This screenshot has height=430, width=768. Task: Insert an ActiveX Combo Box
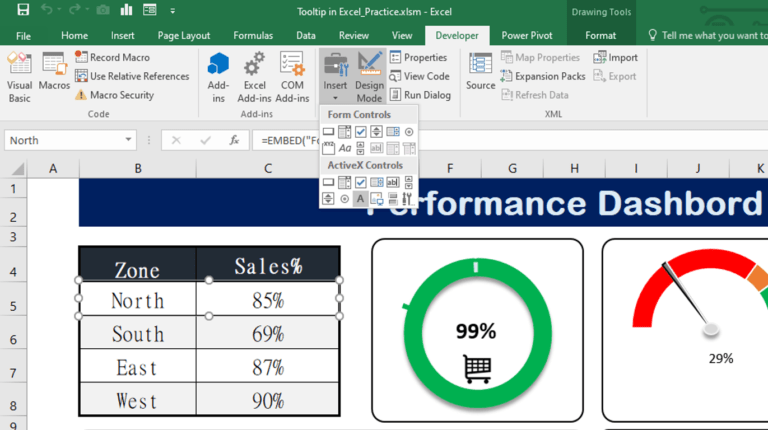click(x=345, y=182)
